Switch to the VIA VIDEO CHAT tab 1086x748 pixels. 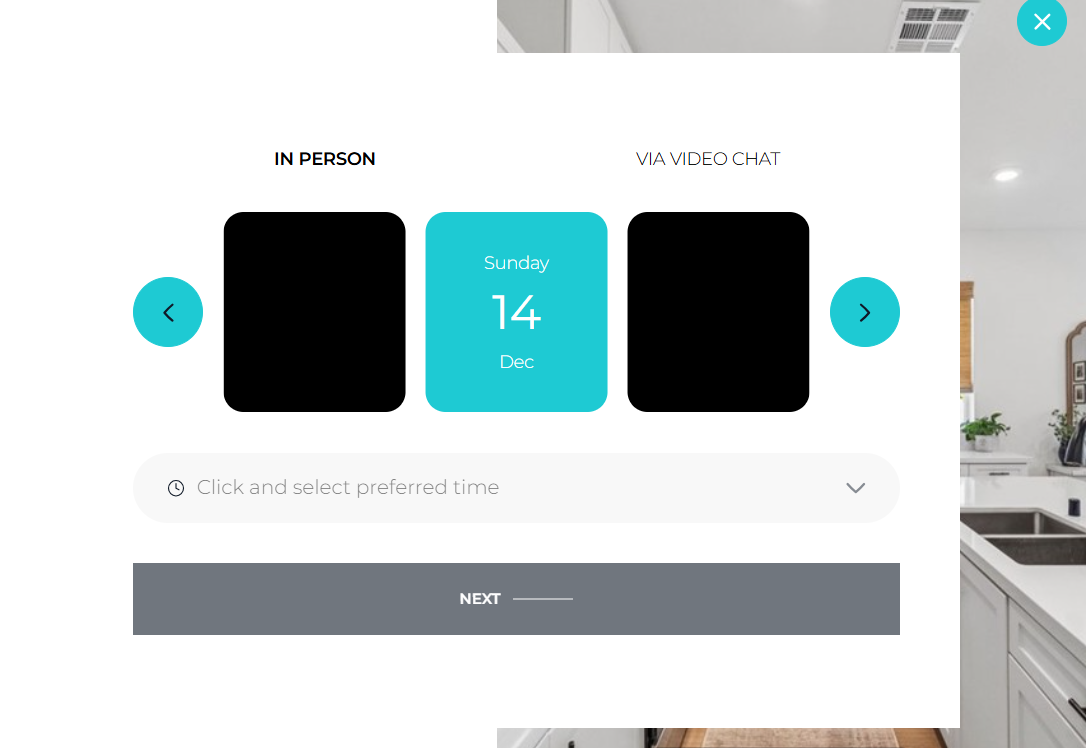708,159
